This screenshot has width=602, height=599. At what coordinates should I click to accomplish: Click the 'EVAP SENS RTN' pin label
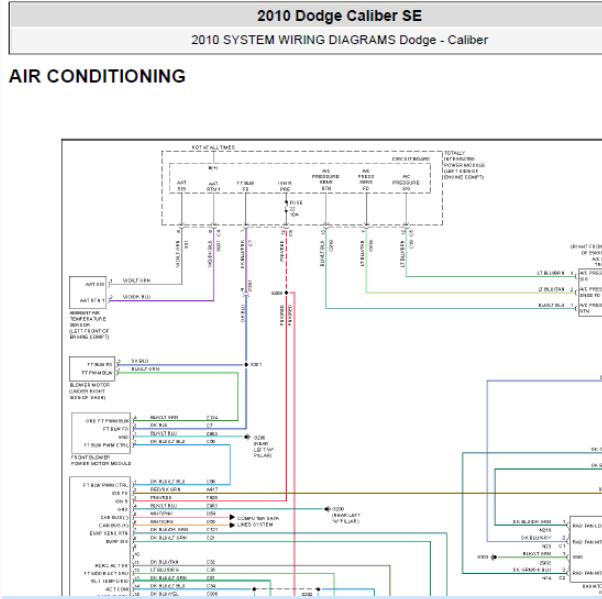pos(109,533)
